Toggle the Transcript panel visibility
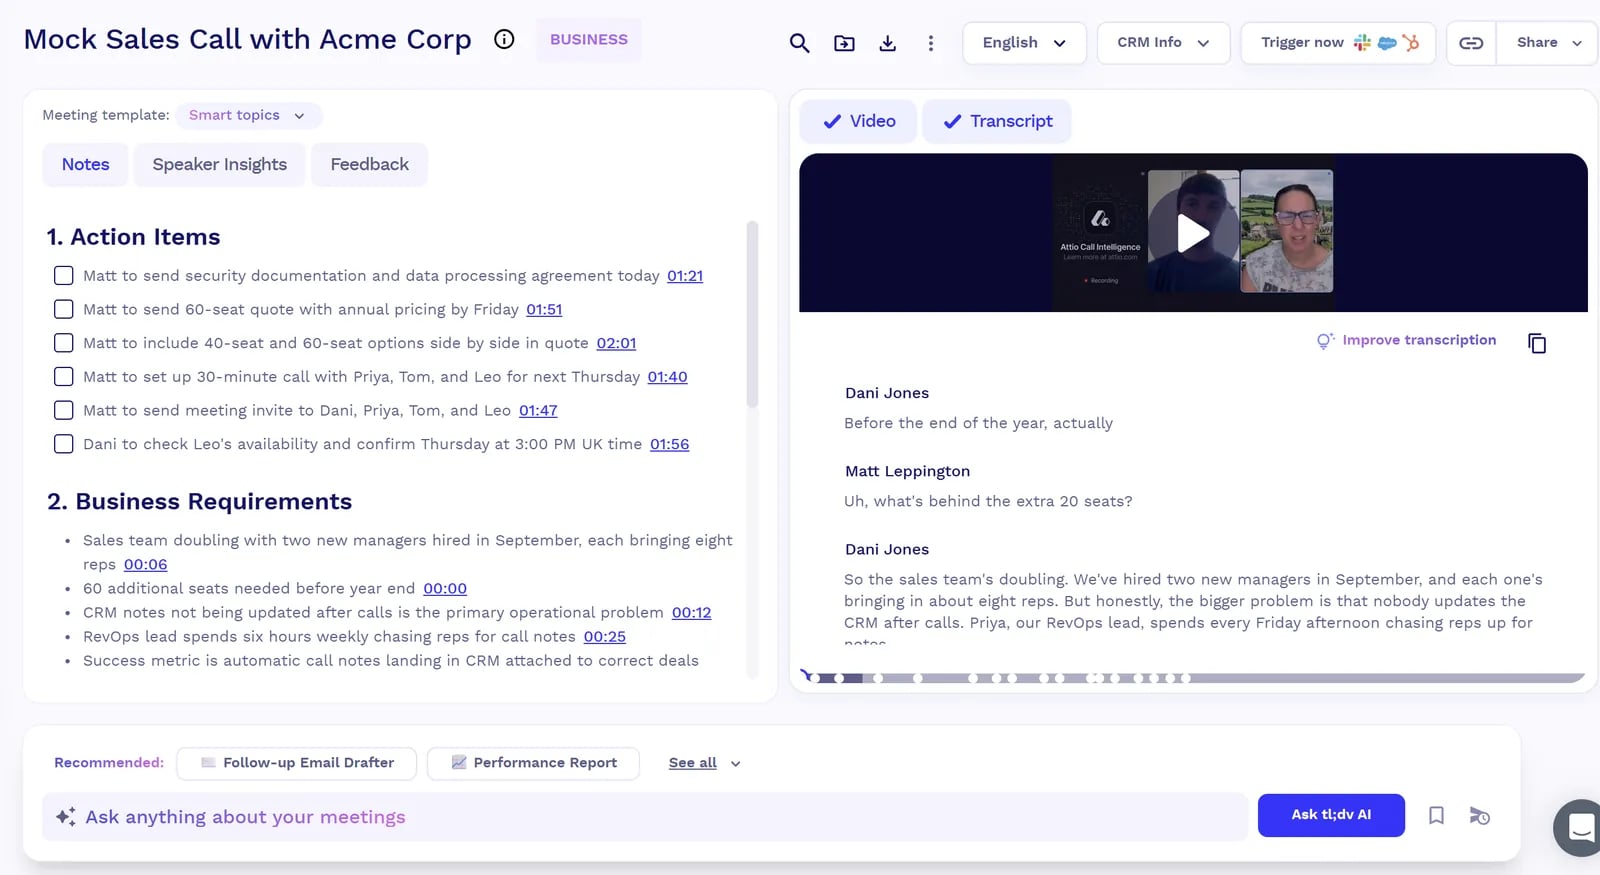1600x875 pixels. point(997,121)
